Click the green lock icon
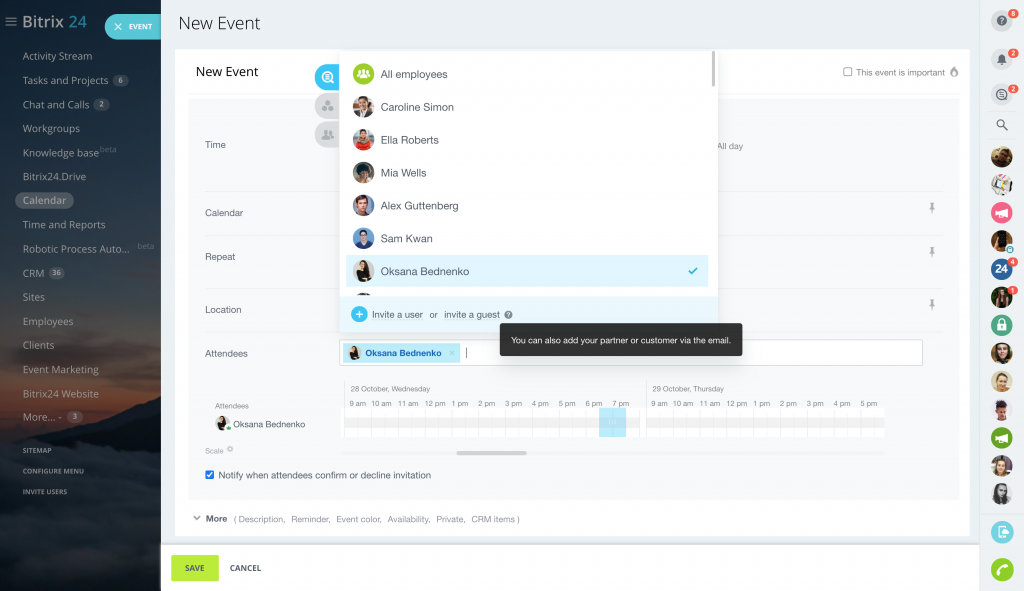This screenshot has width=1024, height=591. [1001, 325]
